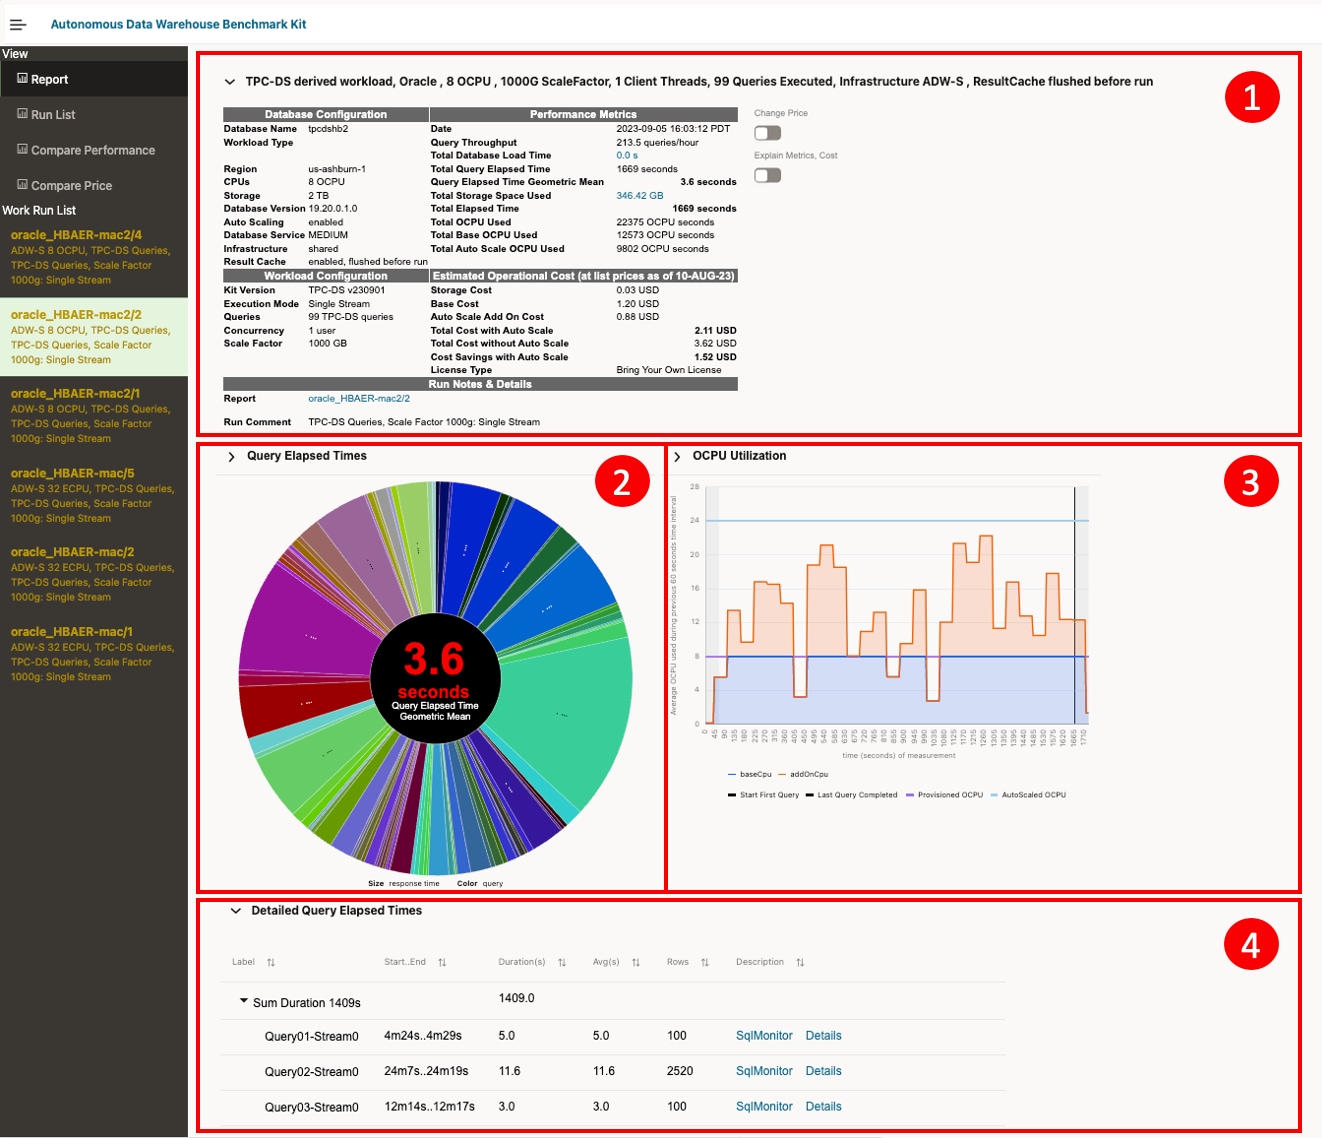Click the baseCpu legend entry
Image resolution: width=1322 pixels, height=1138 pixels.
click(750, 774)
